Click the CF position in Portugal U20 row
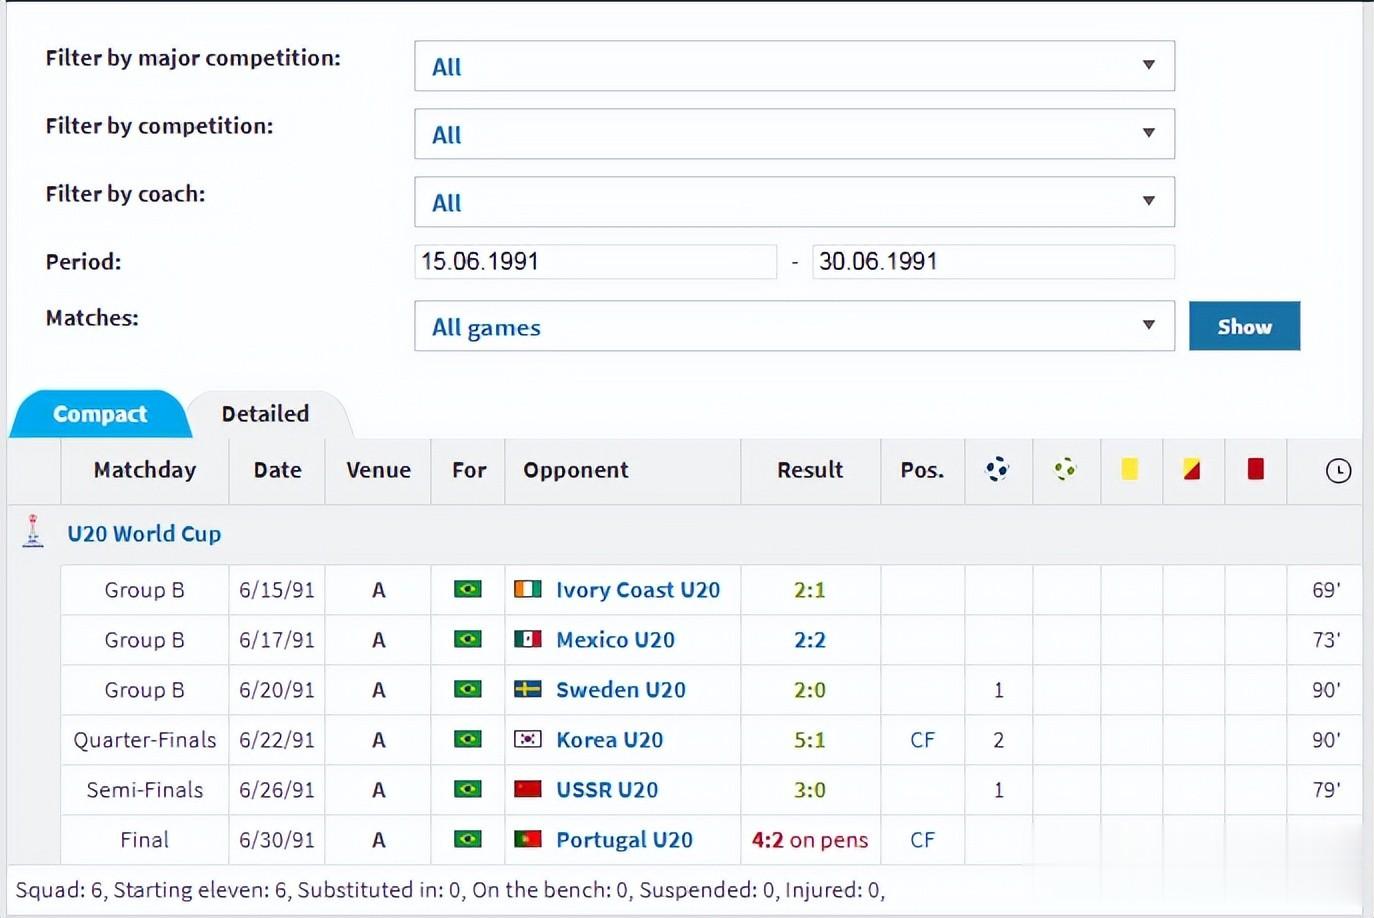The width and height of the screenshot is (1374, 918). (x=922, y=840)
